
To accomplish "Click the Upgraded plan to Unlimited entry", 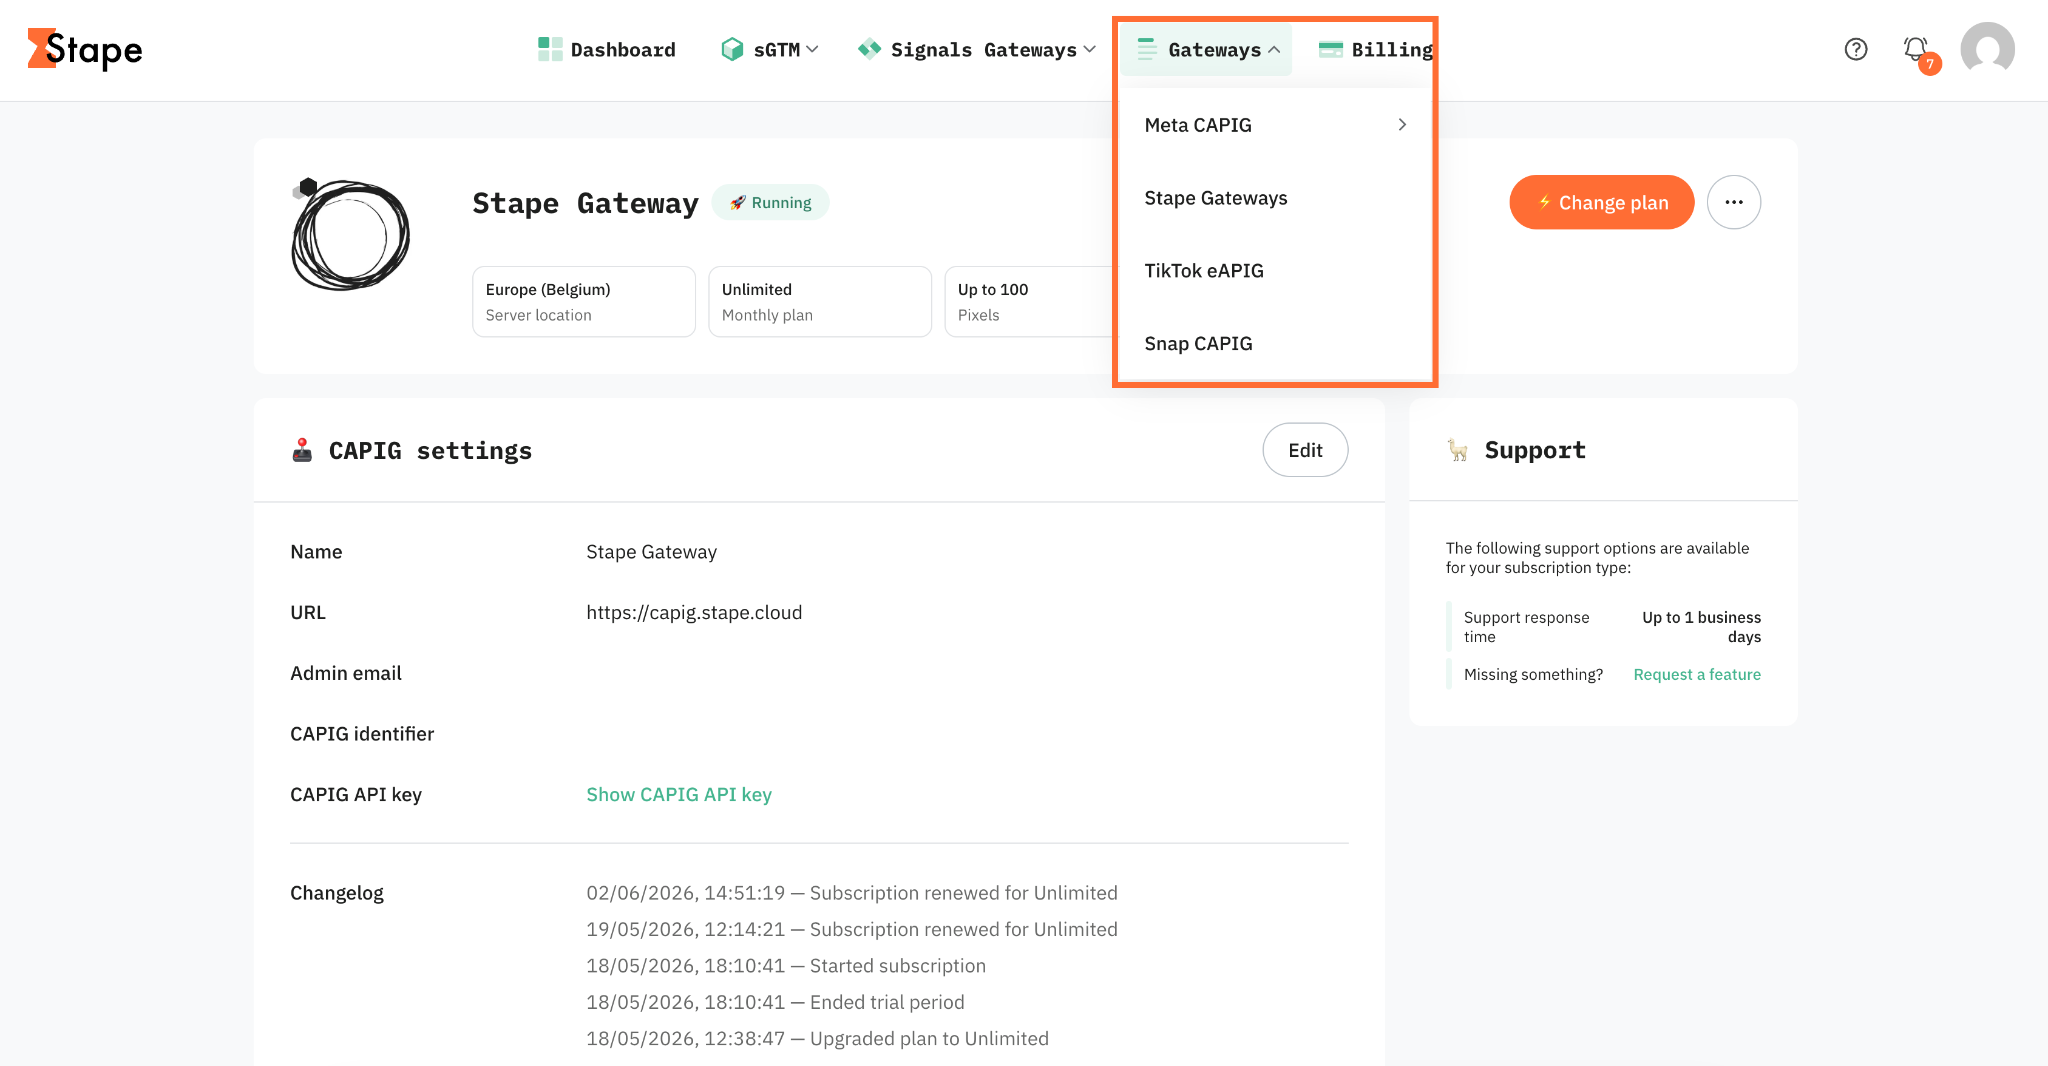I will (x=817, y=1039).
